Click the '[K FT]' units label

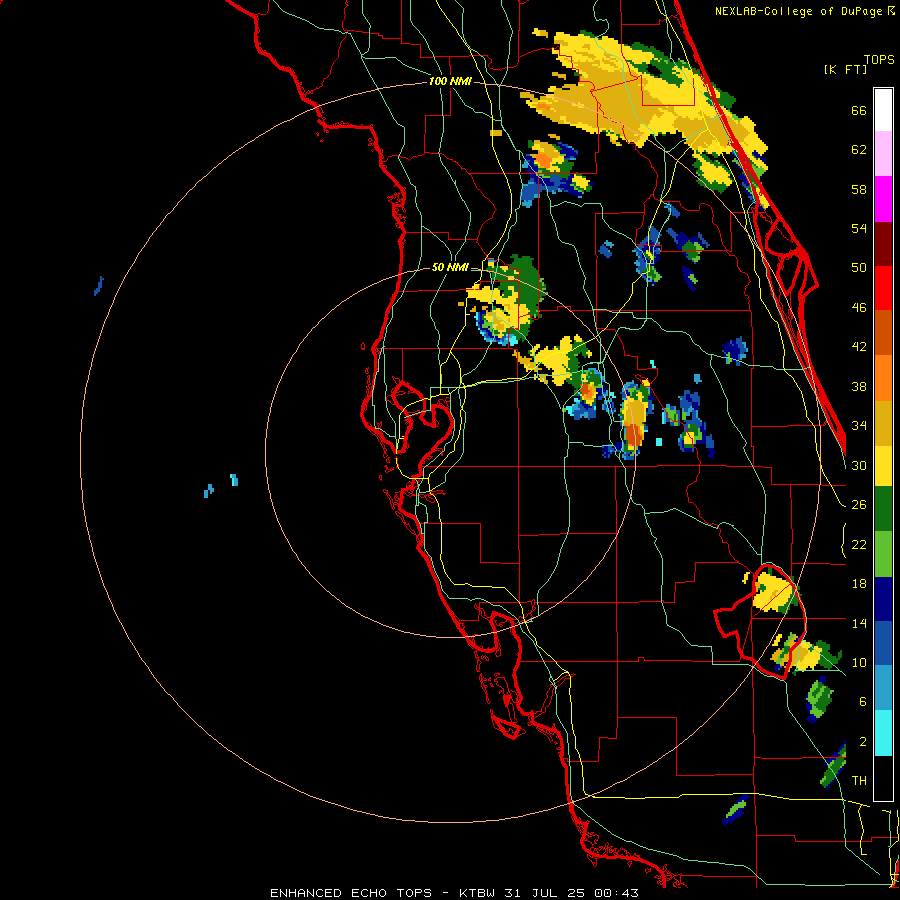tap(845, 70)
